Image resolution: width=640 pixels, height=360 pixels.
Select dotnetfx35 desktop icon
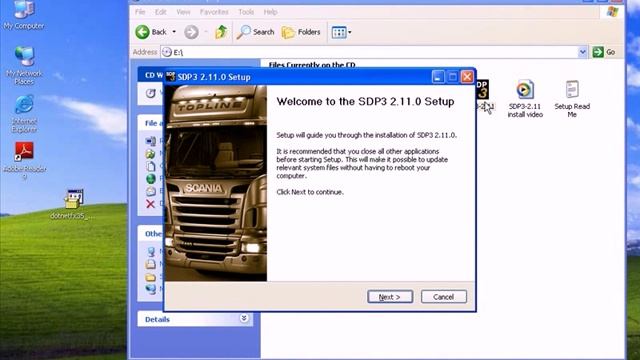pos(73,204)
